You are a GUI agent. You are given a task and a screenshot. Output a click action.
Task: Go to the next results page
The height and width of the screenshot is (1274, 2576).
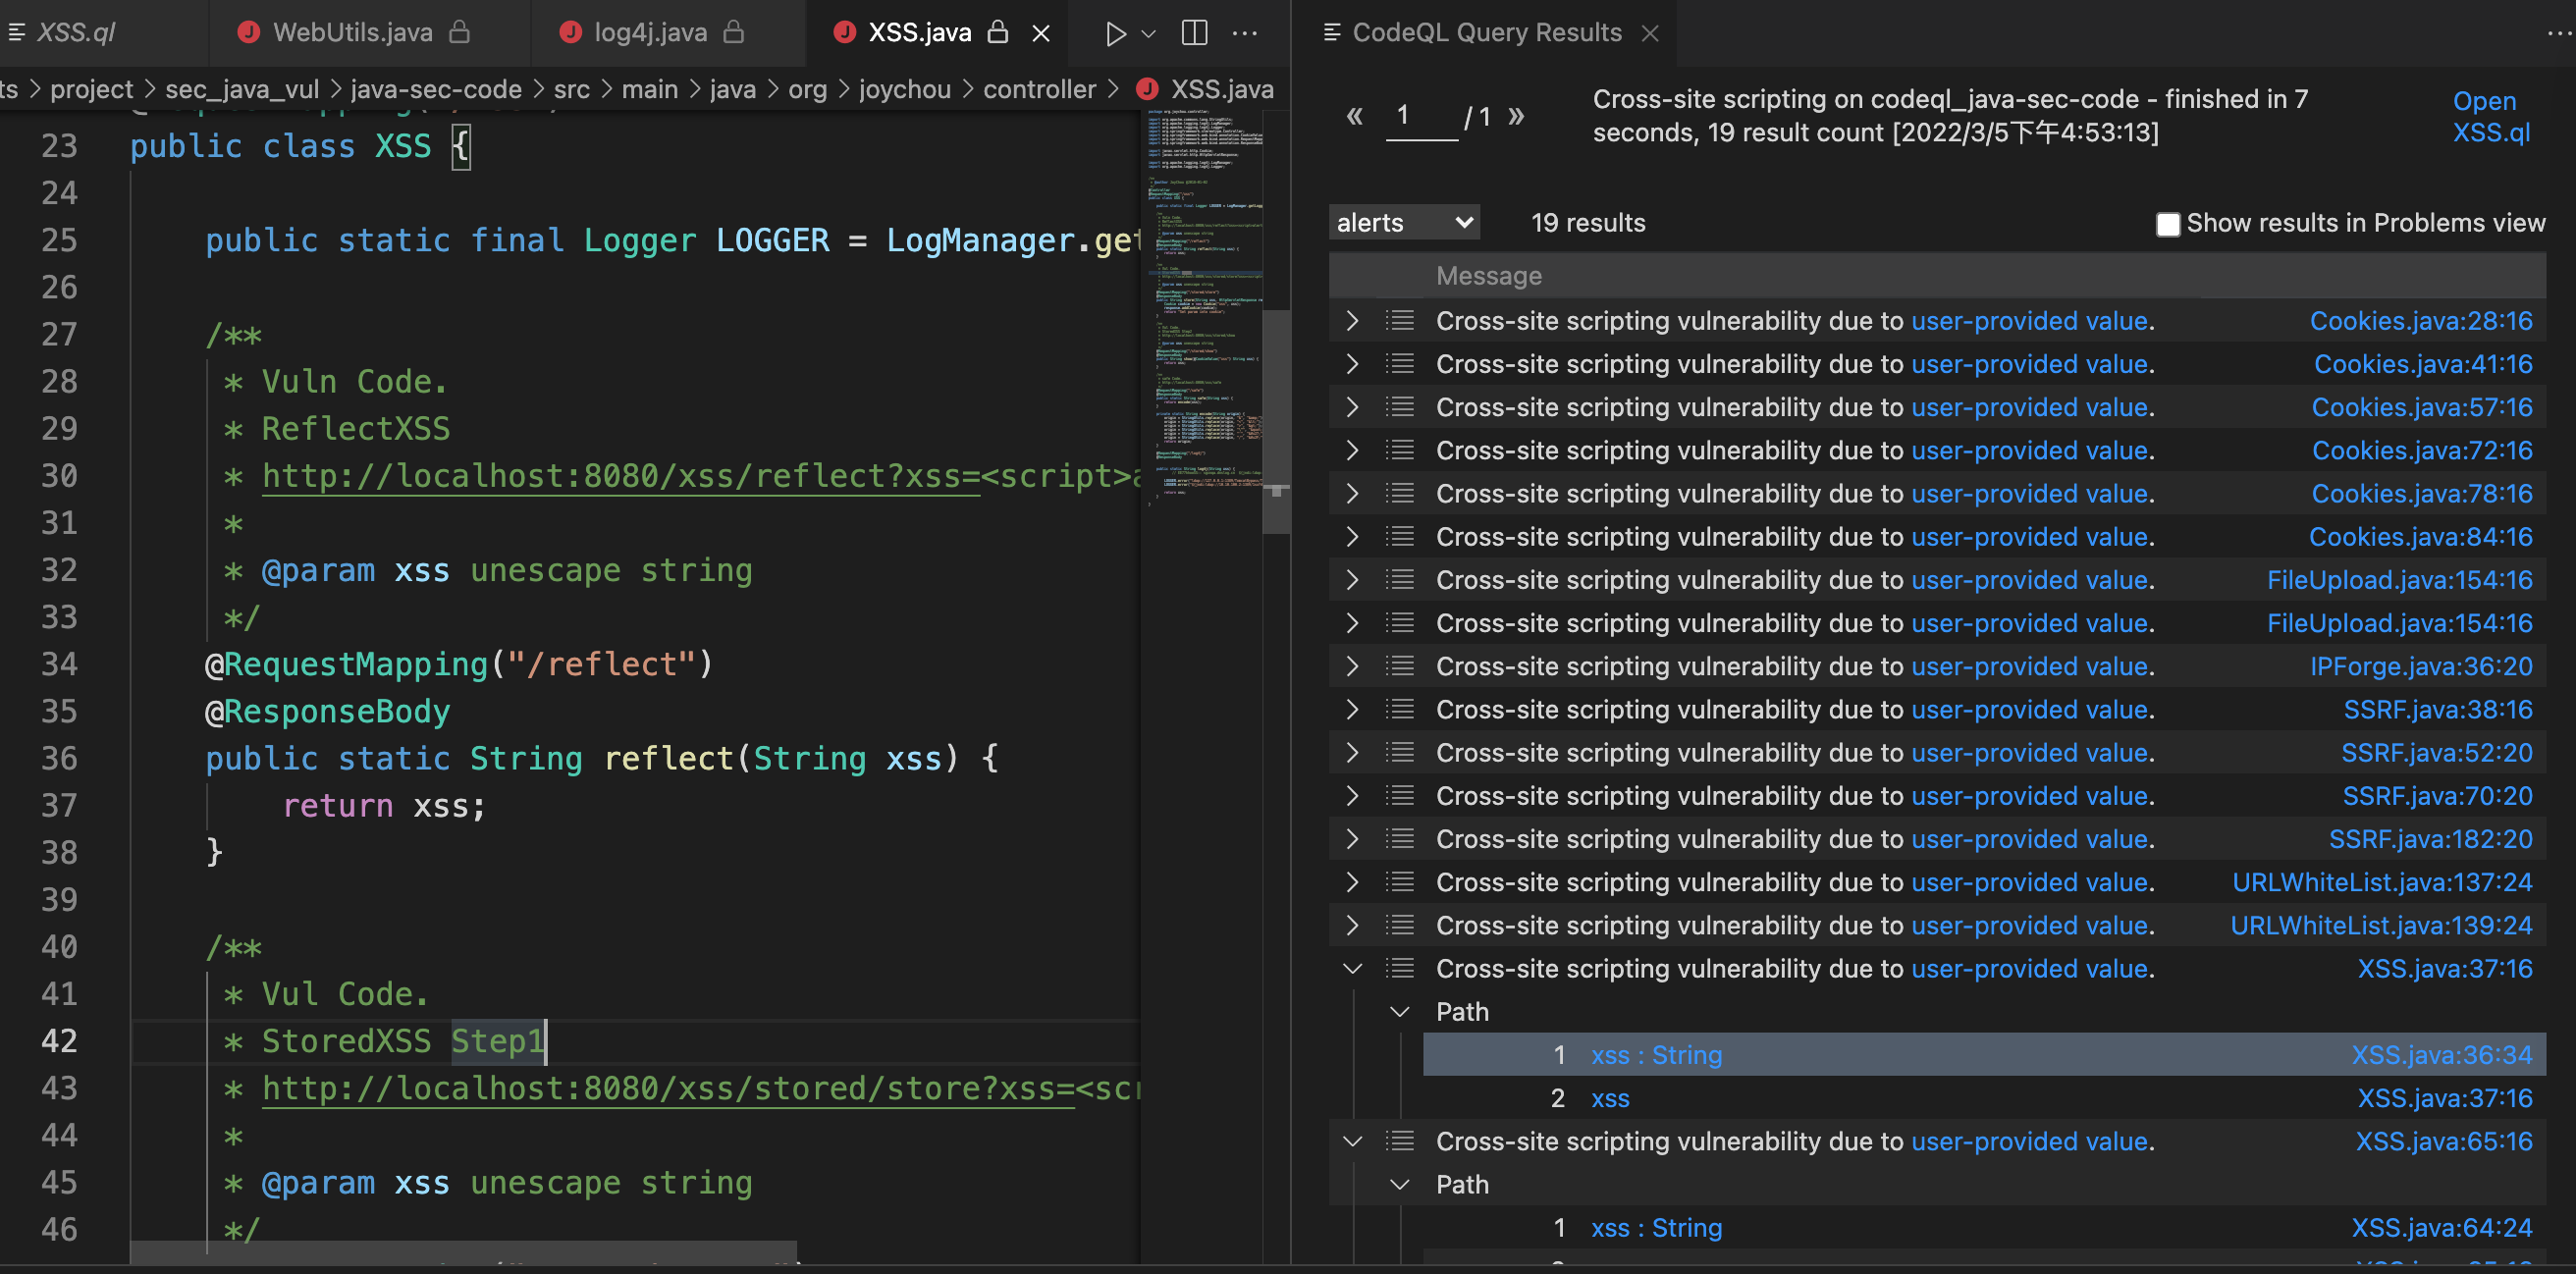(1516, 116)
